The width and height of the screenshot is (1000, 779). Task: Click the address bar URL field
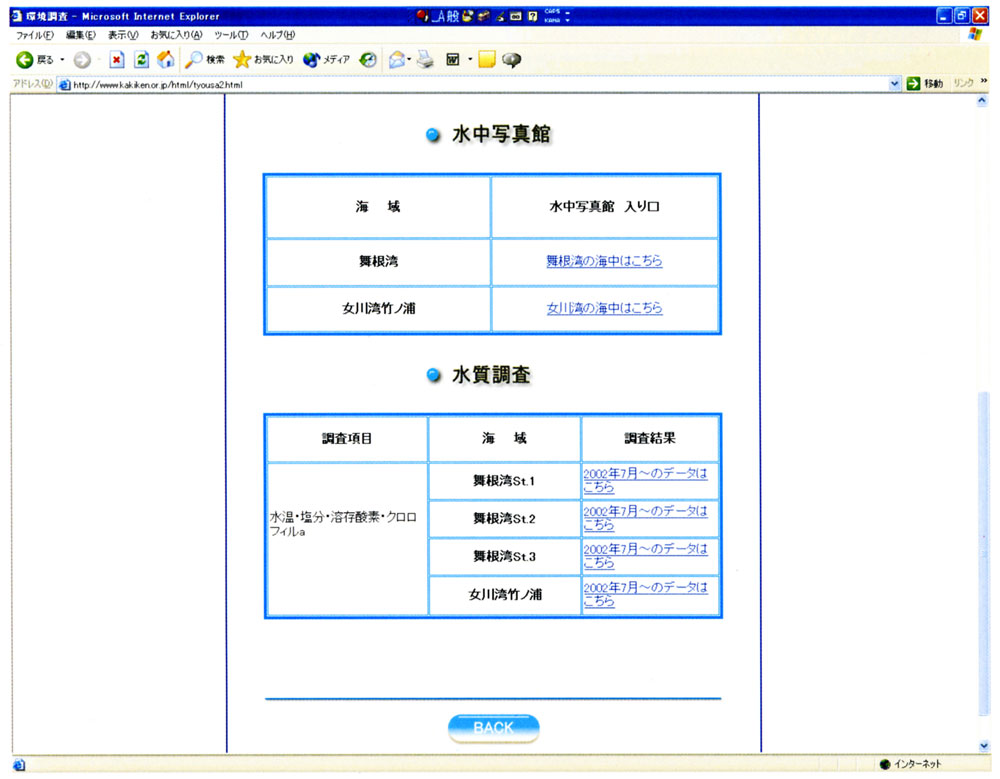point(472,84)
